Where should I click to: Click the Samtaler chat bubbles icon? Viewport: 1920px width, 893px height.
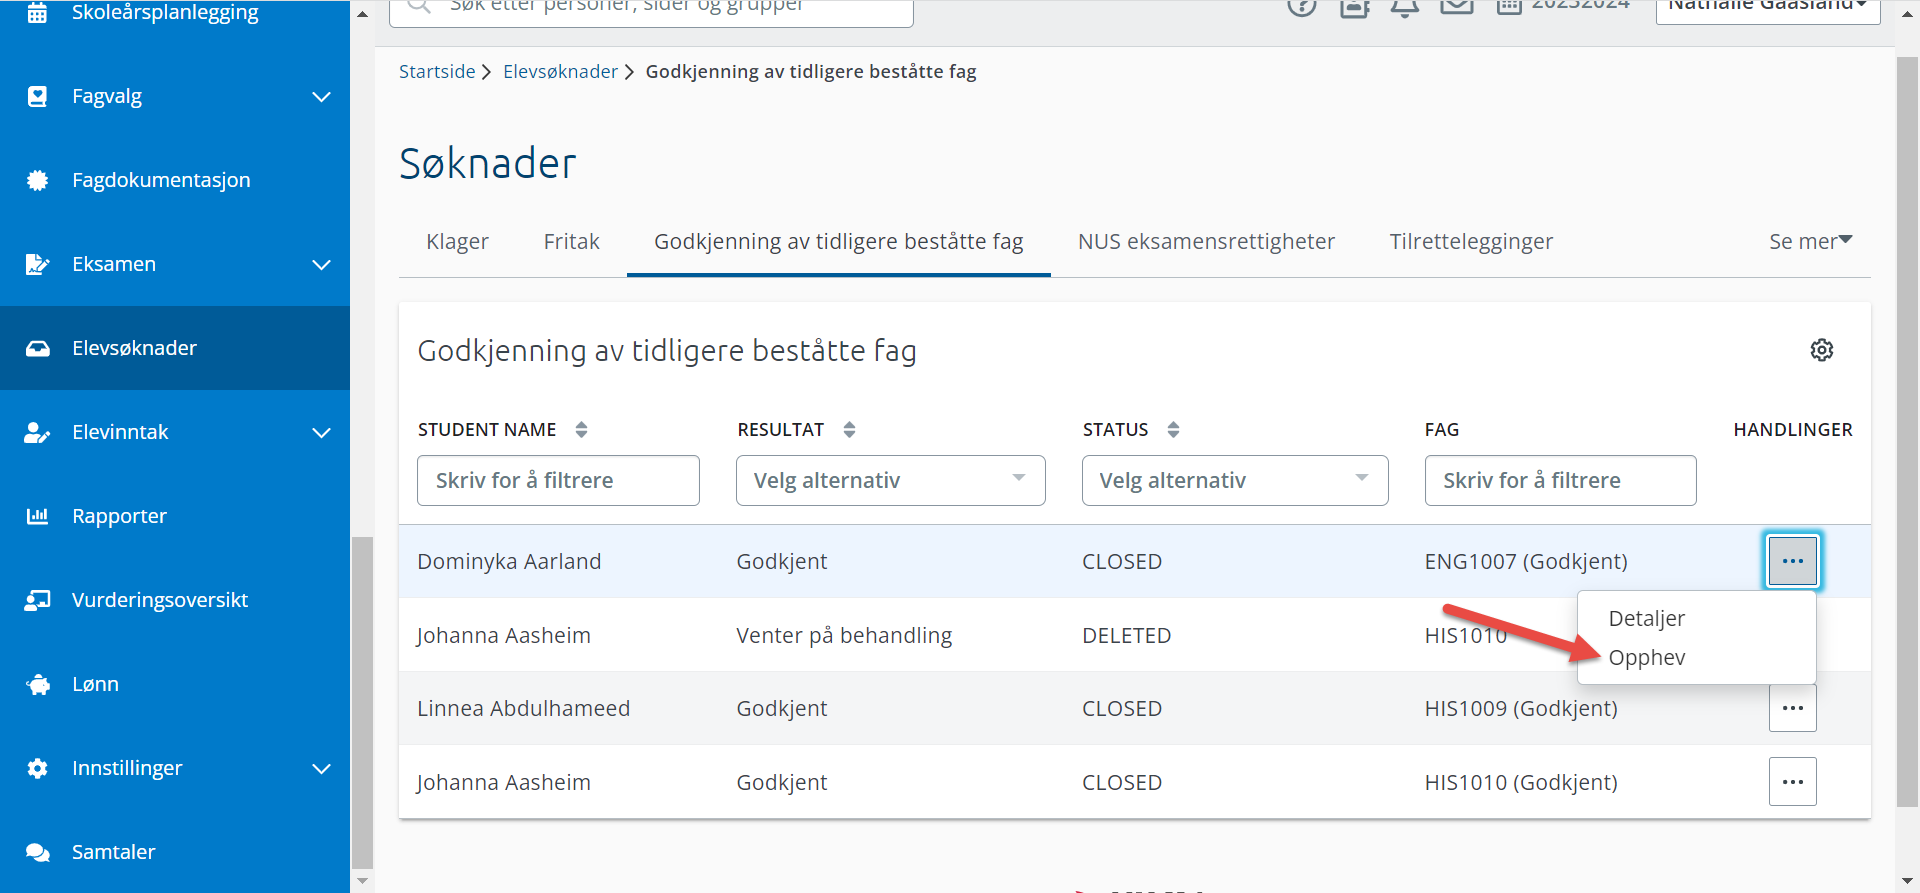click(x=37, y=852)
